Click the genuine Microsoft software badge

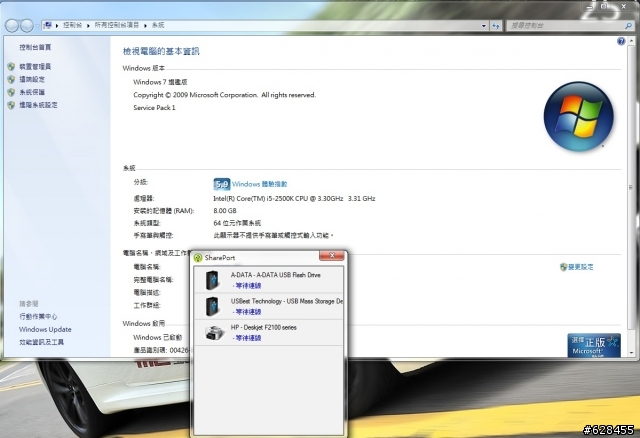594,346
